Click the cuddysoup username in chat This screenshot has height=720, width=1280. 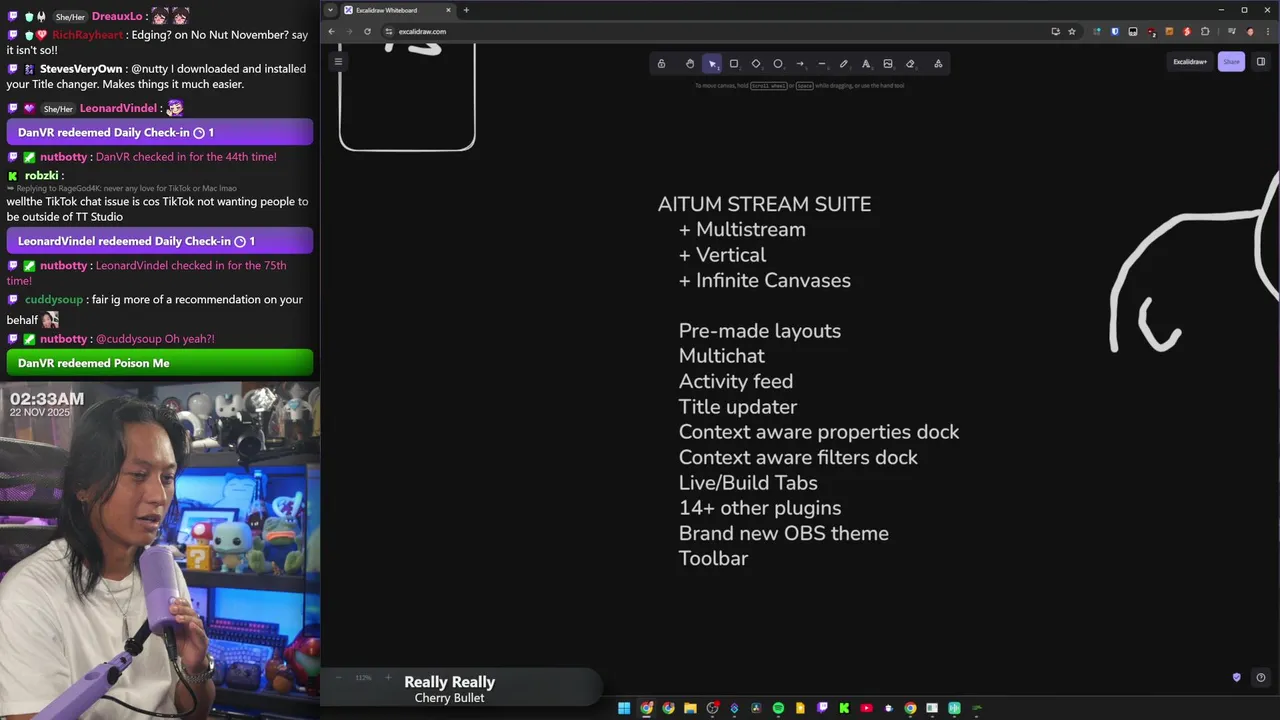pos(54,299)
